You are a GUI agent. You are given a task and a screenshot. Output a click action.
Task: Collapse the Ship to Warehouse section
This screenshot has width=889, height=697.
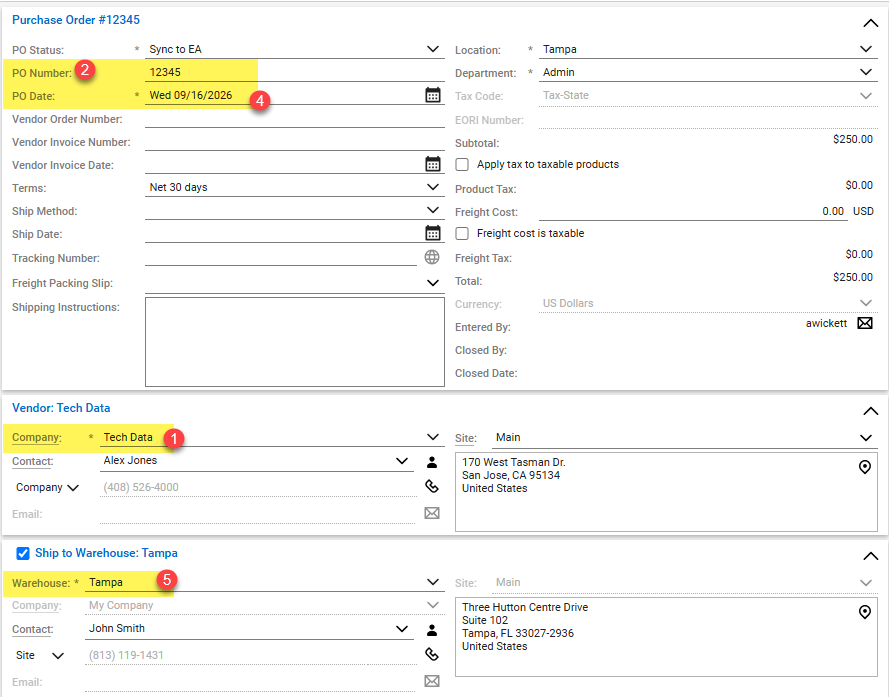point(870,556)
